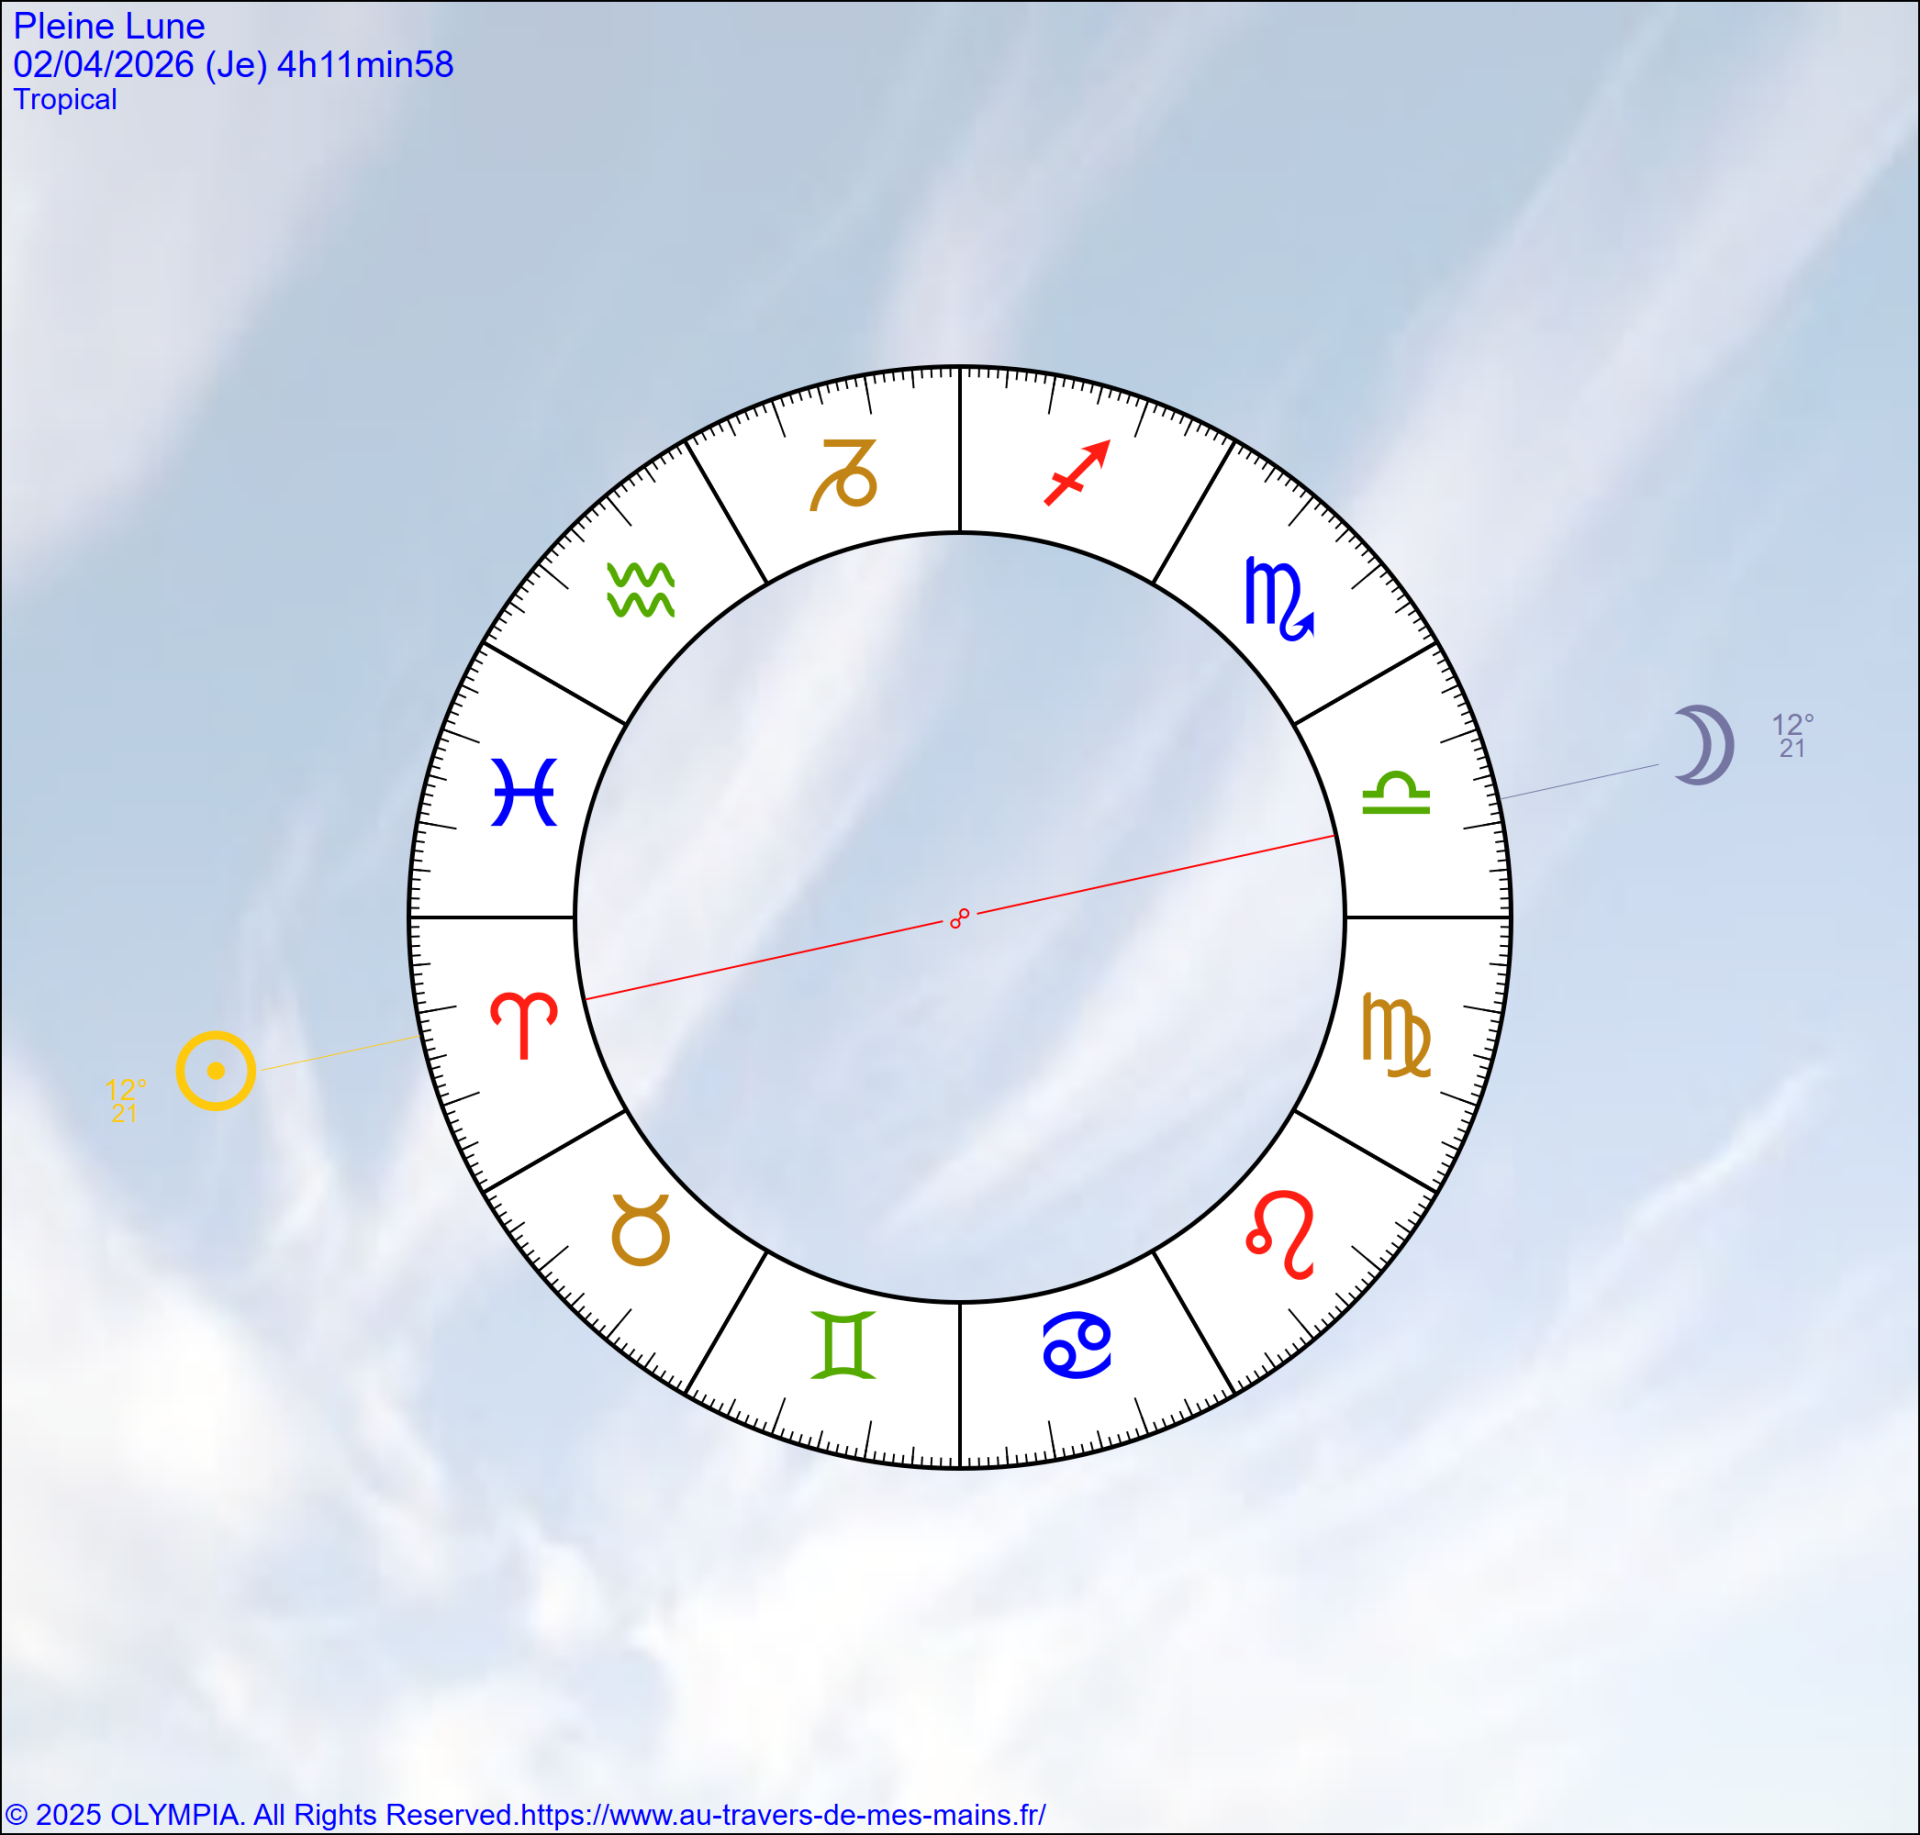Screen dimensions: 1920x1835
Task: Select the blue Pisces glyph
Action: (524, 792)
